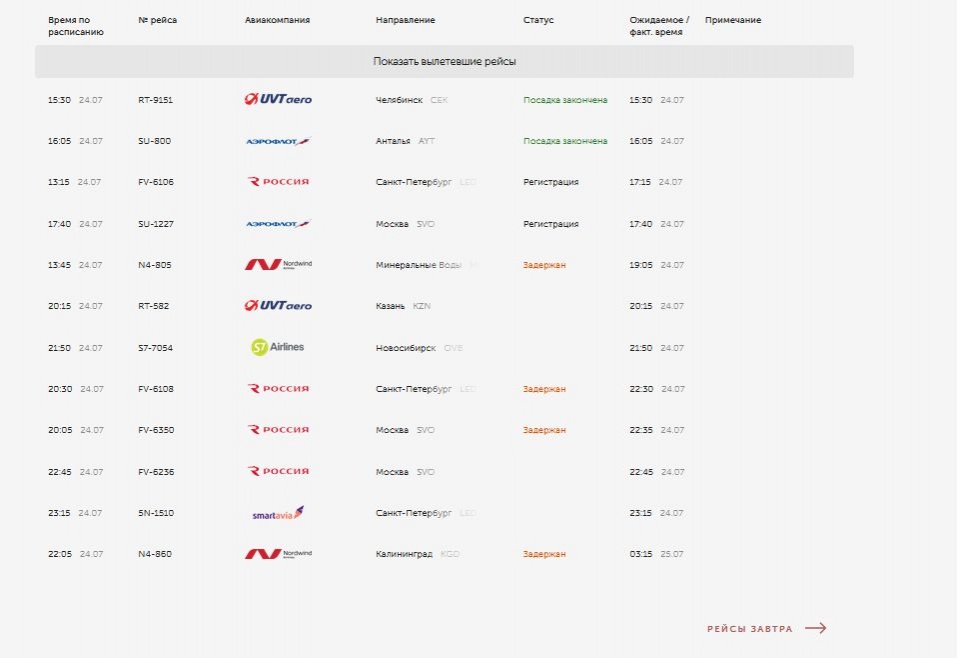Click the Направление column header

point(405,20)
